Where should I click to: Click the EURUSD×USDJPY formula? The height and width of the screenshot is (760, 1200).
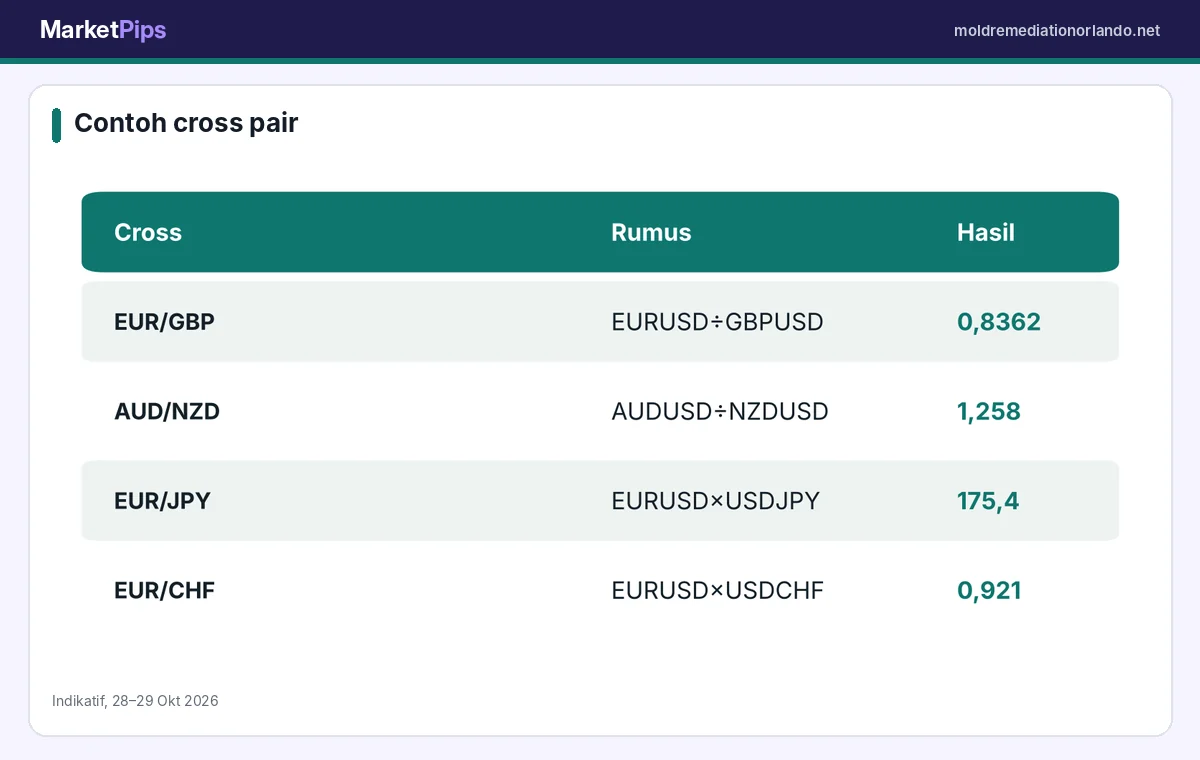point(715,501)
